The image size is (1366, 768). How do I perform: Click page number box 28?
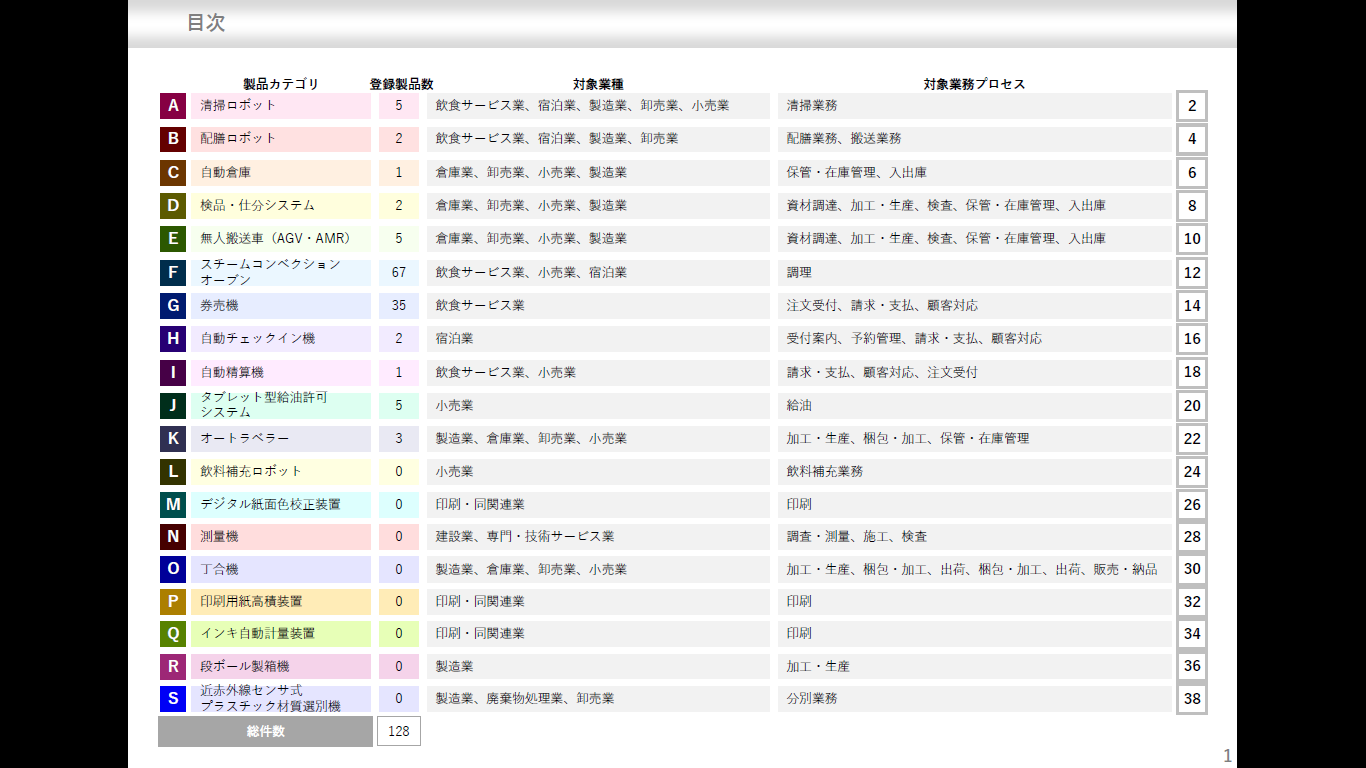1192,537
